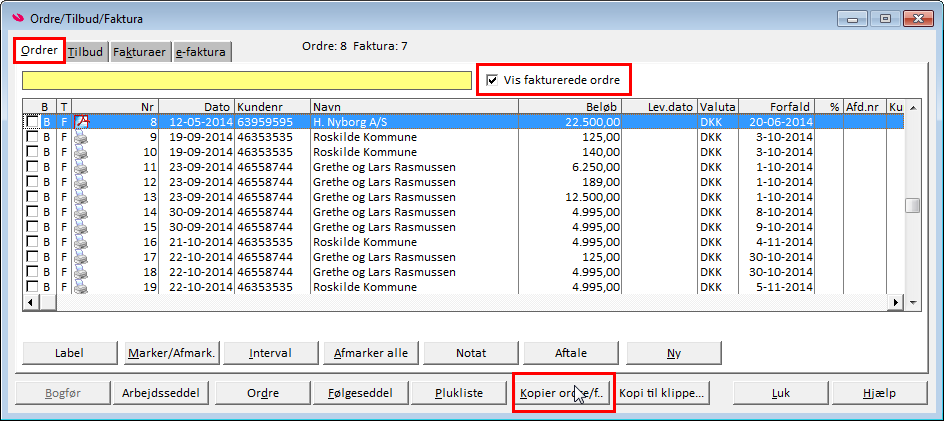This screenshot has width=944, height=421.
Task: Sort by the Dato column header
Action: 196,107
